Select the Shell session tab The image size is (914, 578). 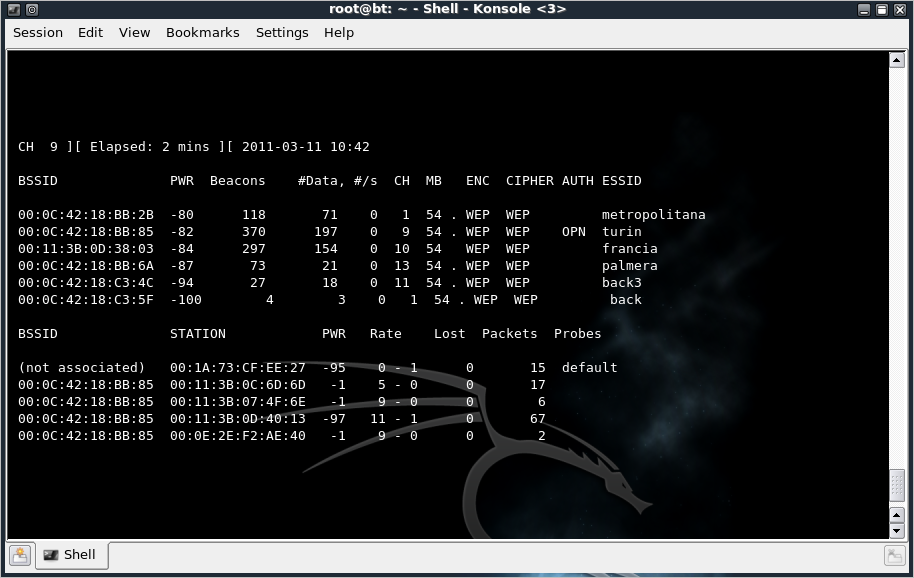tap(71, 555)
